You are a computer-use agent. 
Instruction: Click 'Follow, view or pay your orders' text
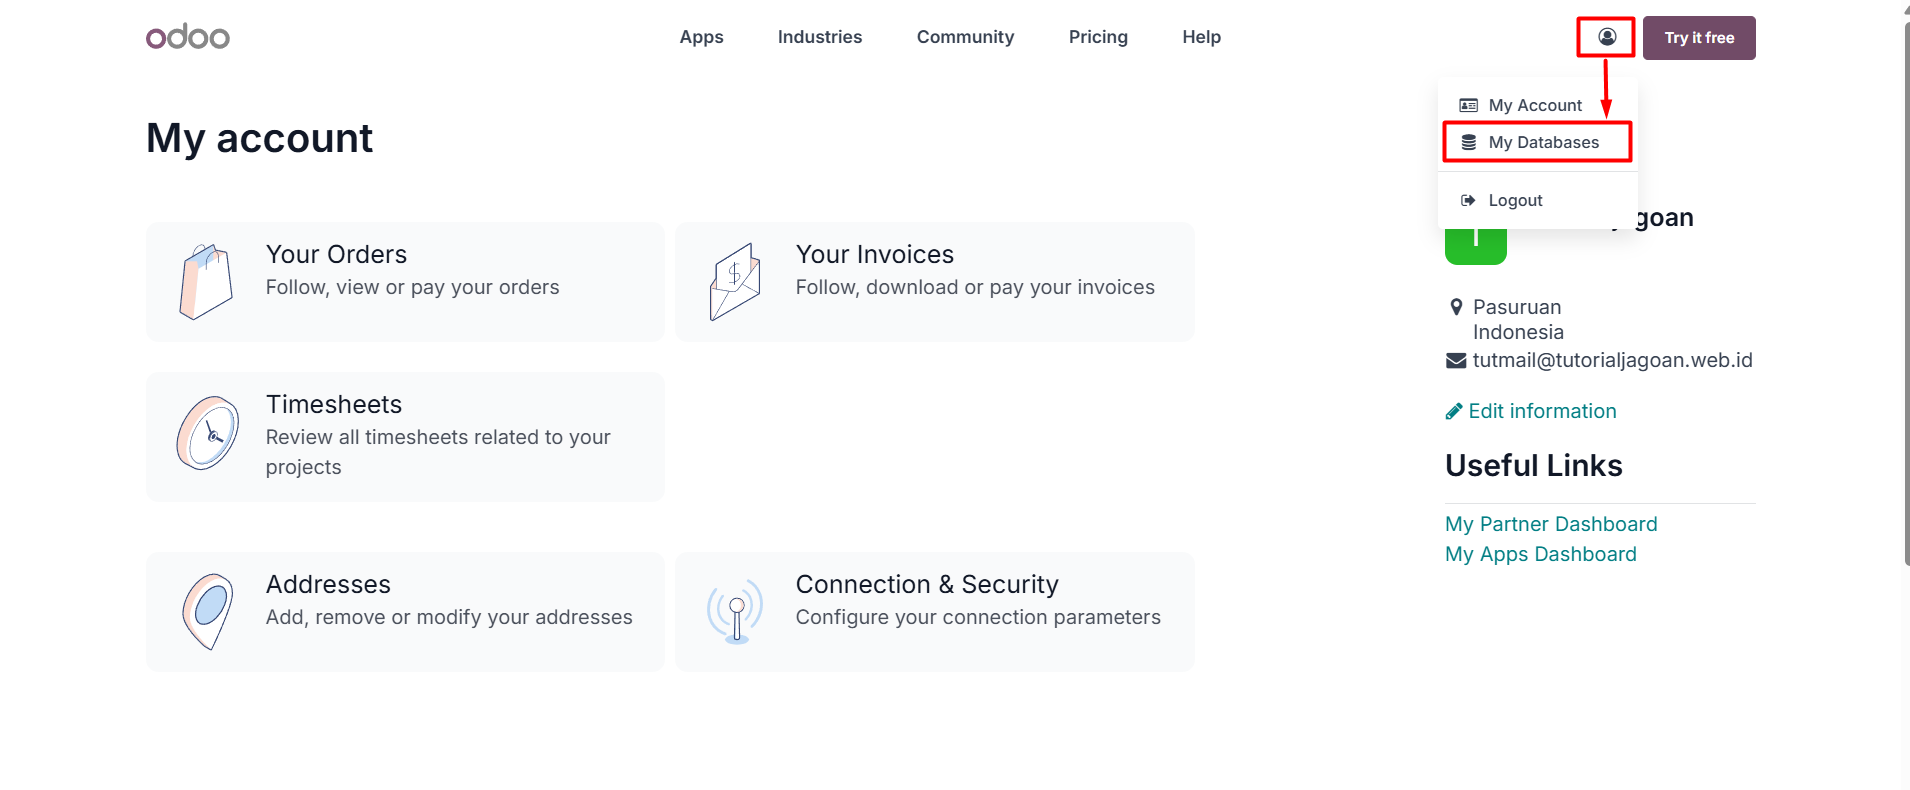412,288
